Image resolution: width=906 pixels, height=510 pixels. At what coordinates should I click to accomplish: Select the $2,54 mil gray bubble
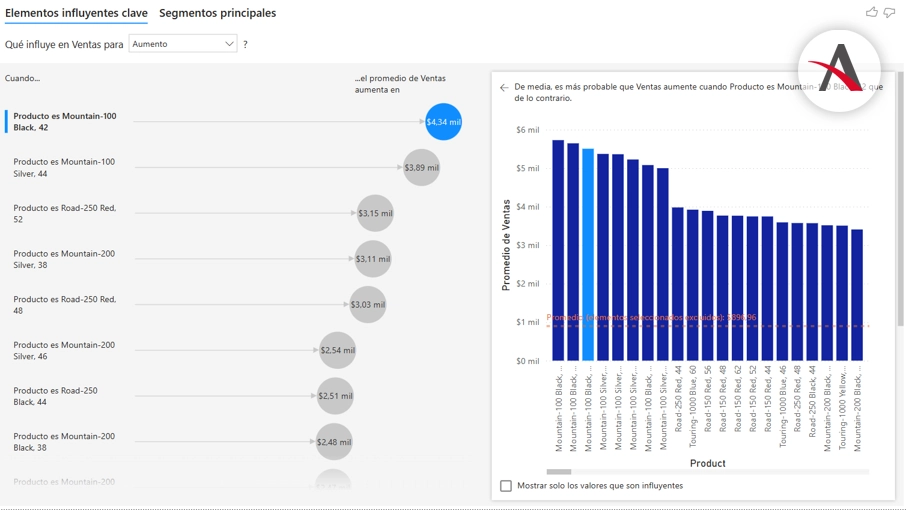(x=337, y=350)
